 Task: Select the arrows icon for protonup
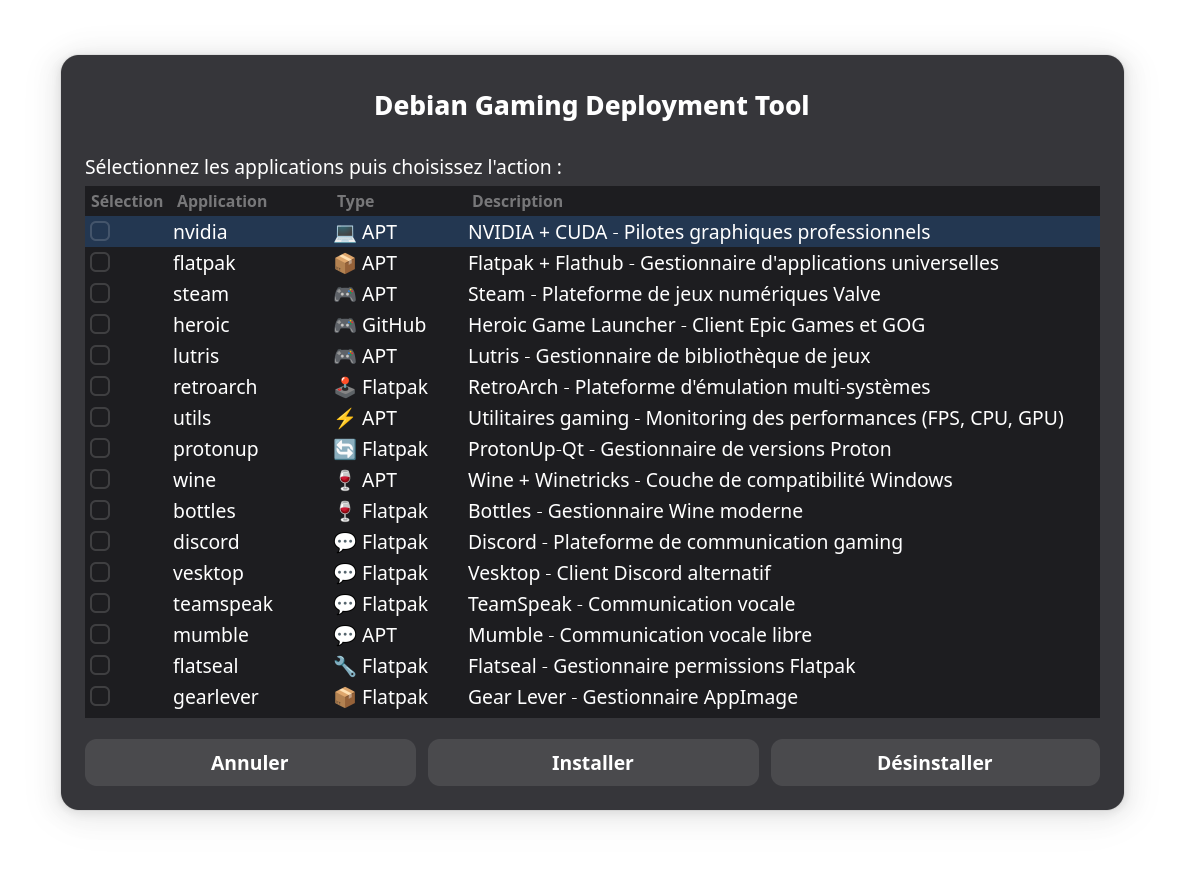(344, 449)
